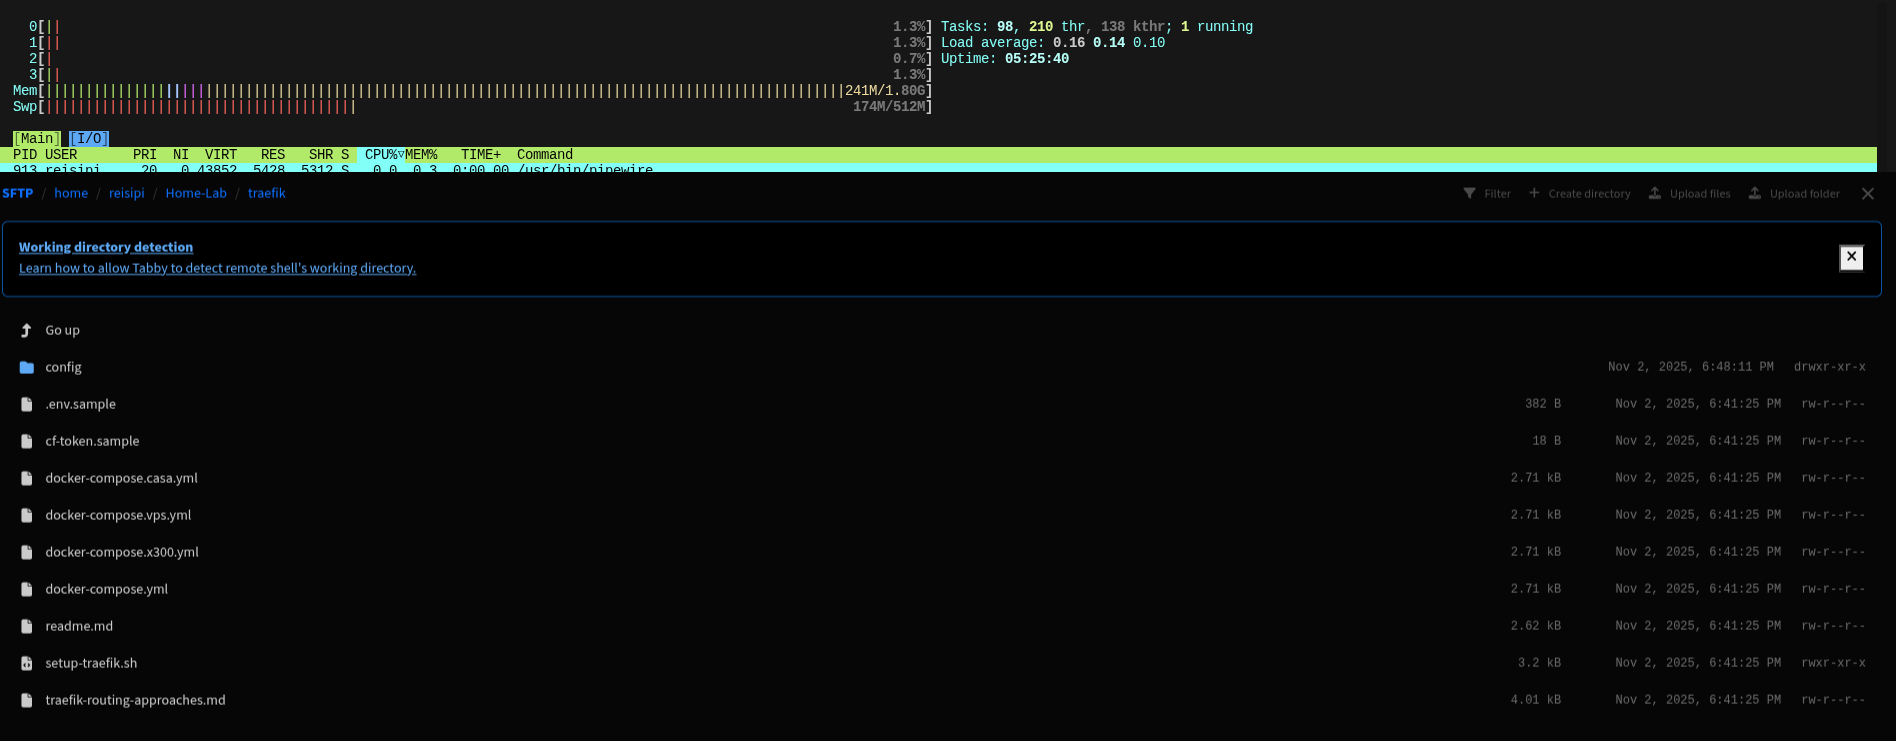The image size is (1896, 741).
Task: Select the docker-compose.casa.yml file name
Action: tap(121, 478)
